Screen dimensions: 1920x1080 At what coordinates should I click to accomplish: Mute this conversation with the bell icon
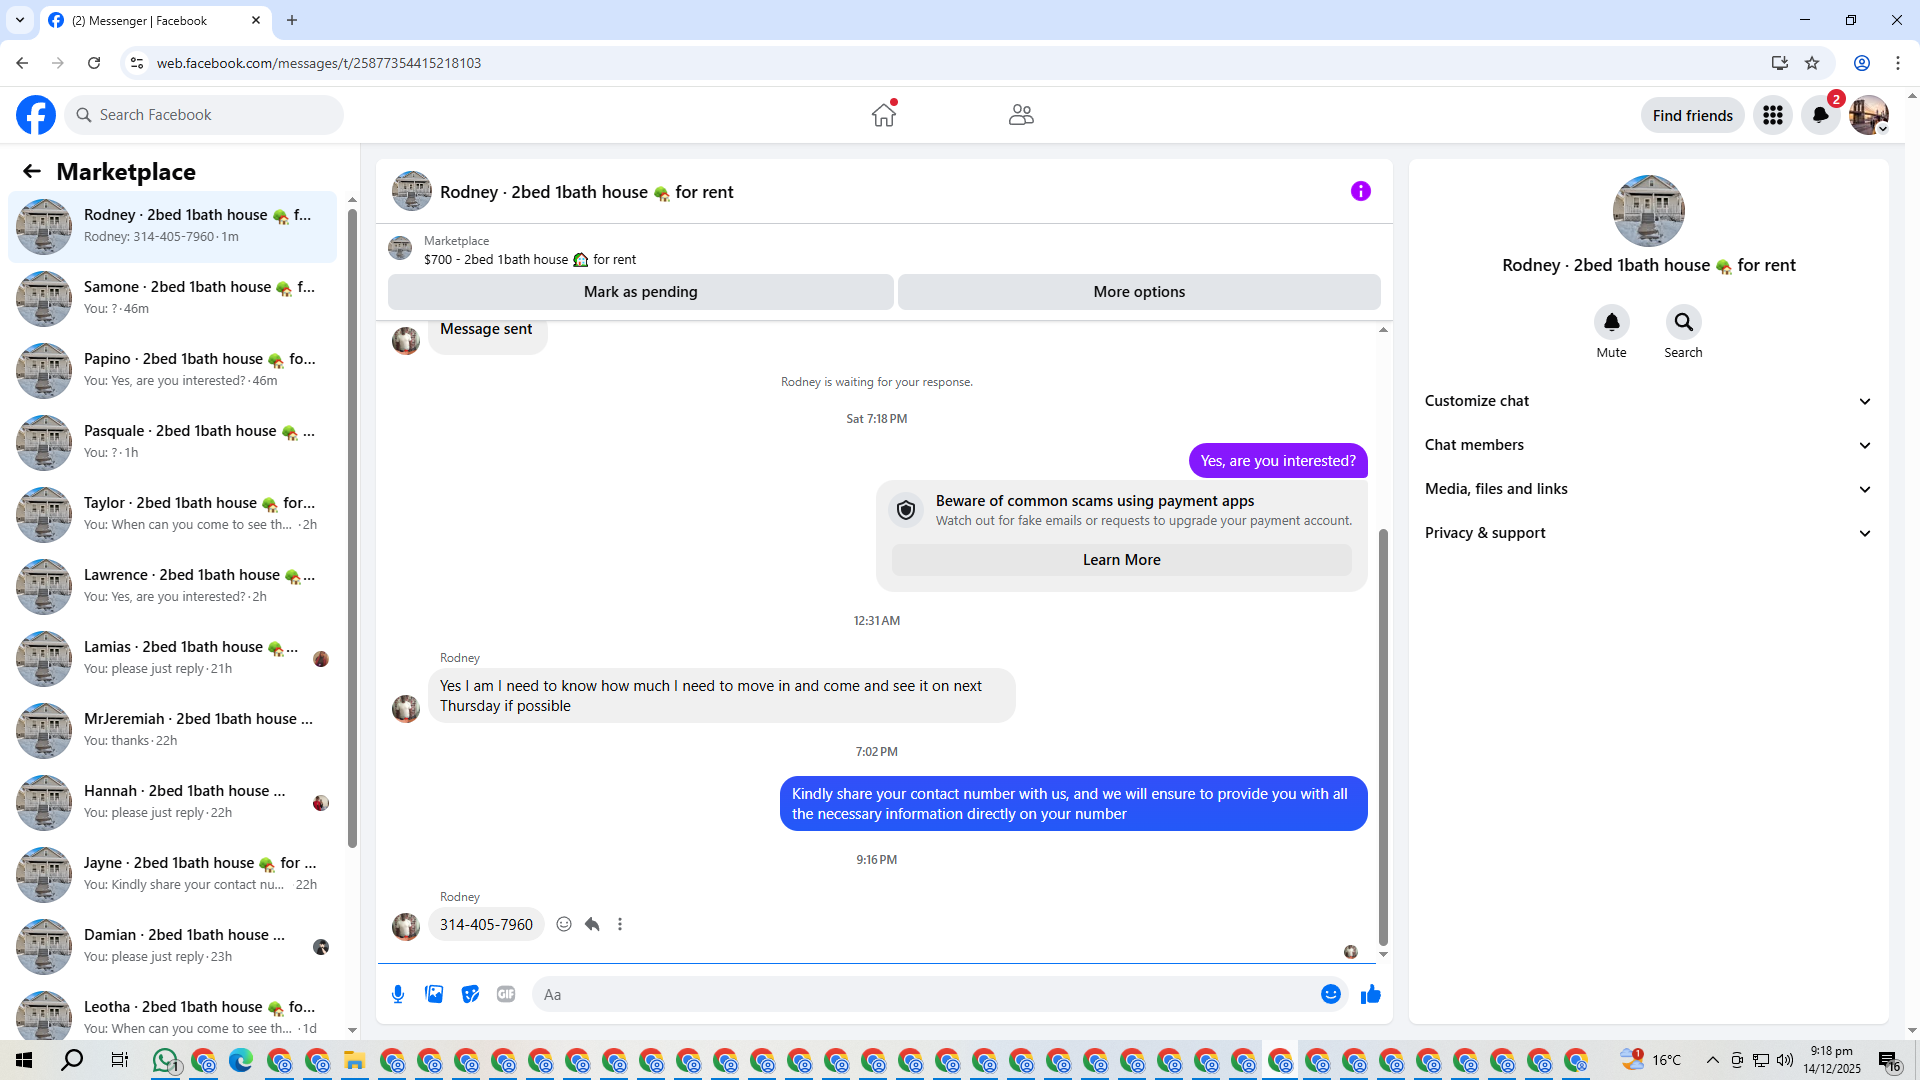click(x=1611, y=322)
